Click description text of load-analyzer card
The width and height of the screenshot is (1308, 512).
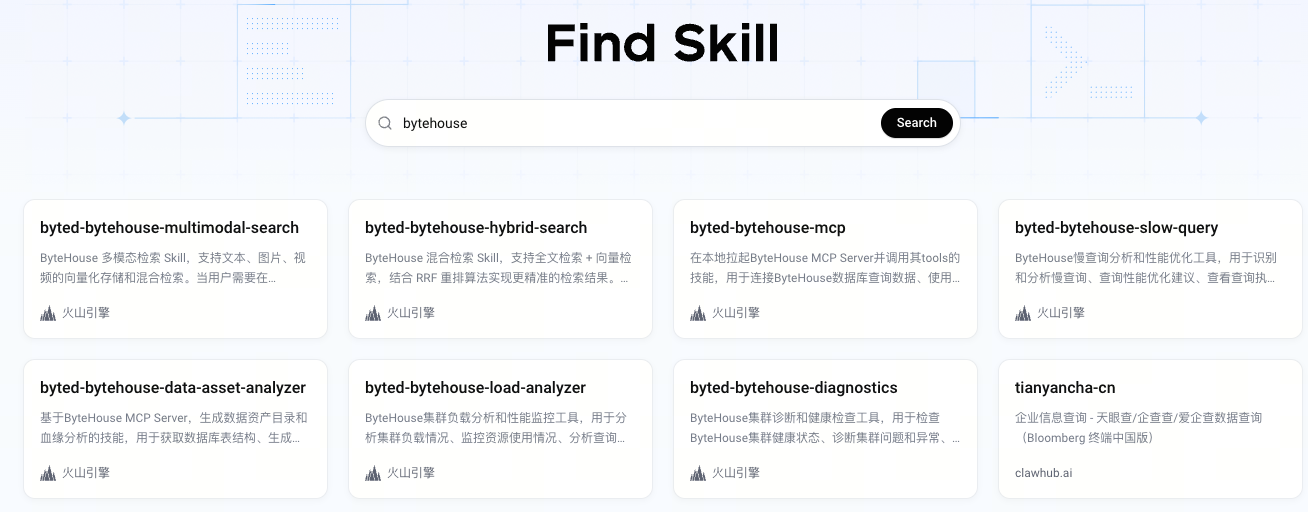pyautogui.click(x=496, y=427)
